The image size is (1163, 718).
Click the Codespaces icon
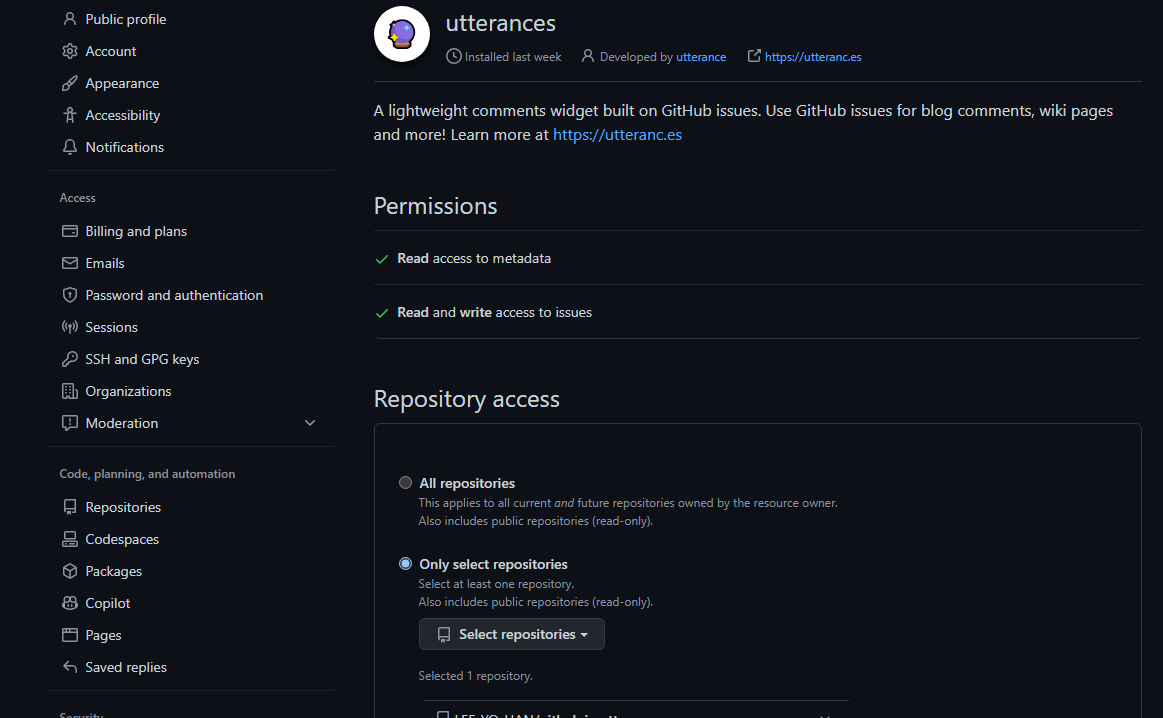pyautogui.click(x=70, y=539)
